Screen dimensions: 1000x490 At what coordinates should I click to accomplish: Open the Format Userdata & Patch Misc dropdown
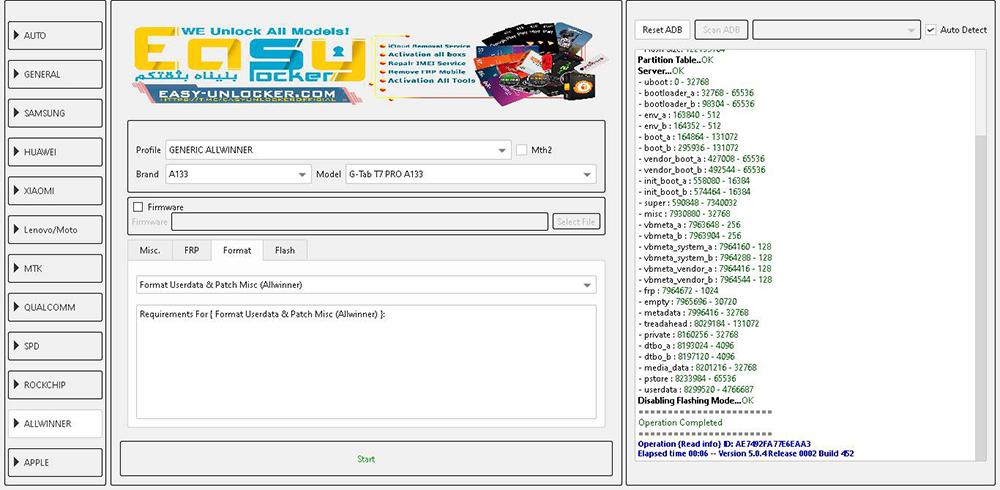tap(366, 285)
